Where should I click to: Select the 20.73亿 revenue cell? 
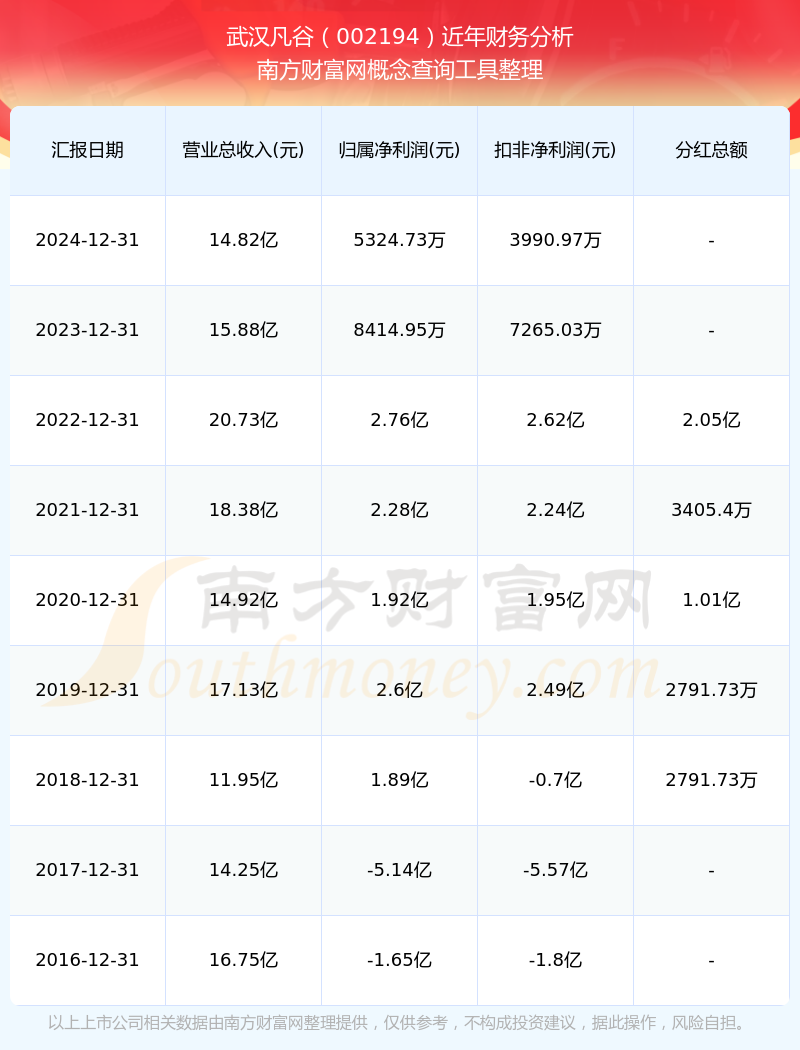(243, 420)
